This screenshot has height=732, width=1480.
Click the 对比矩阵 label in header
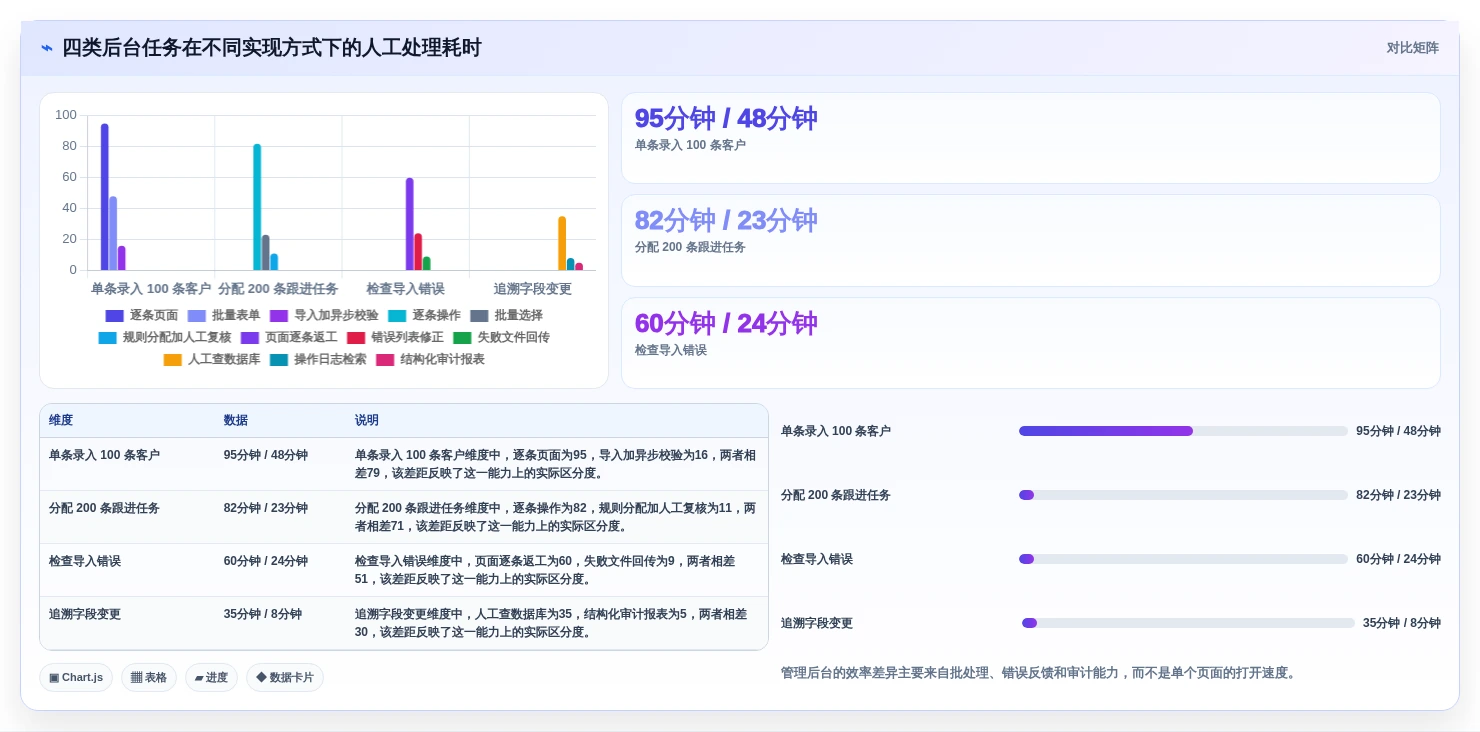[1412, 48]
